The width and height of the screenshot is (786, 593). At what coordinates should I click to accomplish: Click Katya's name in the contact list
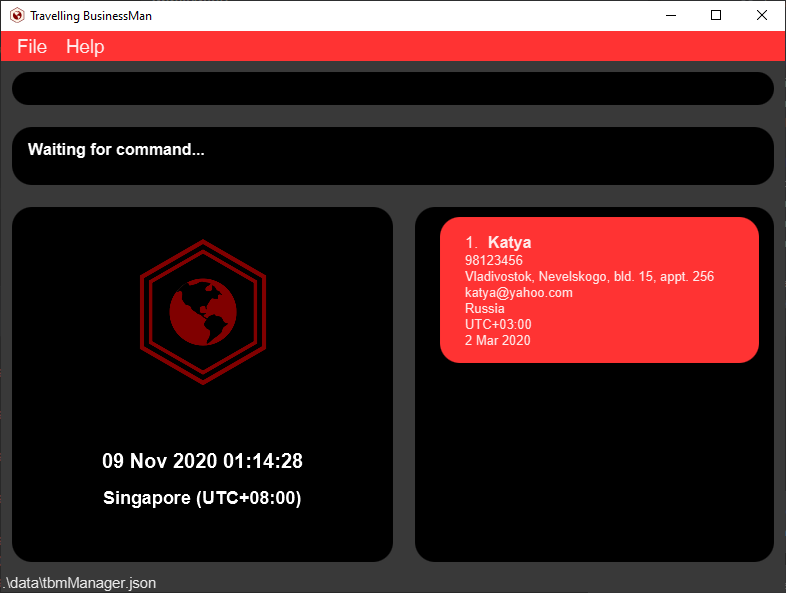pos(509,242)
